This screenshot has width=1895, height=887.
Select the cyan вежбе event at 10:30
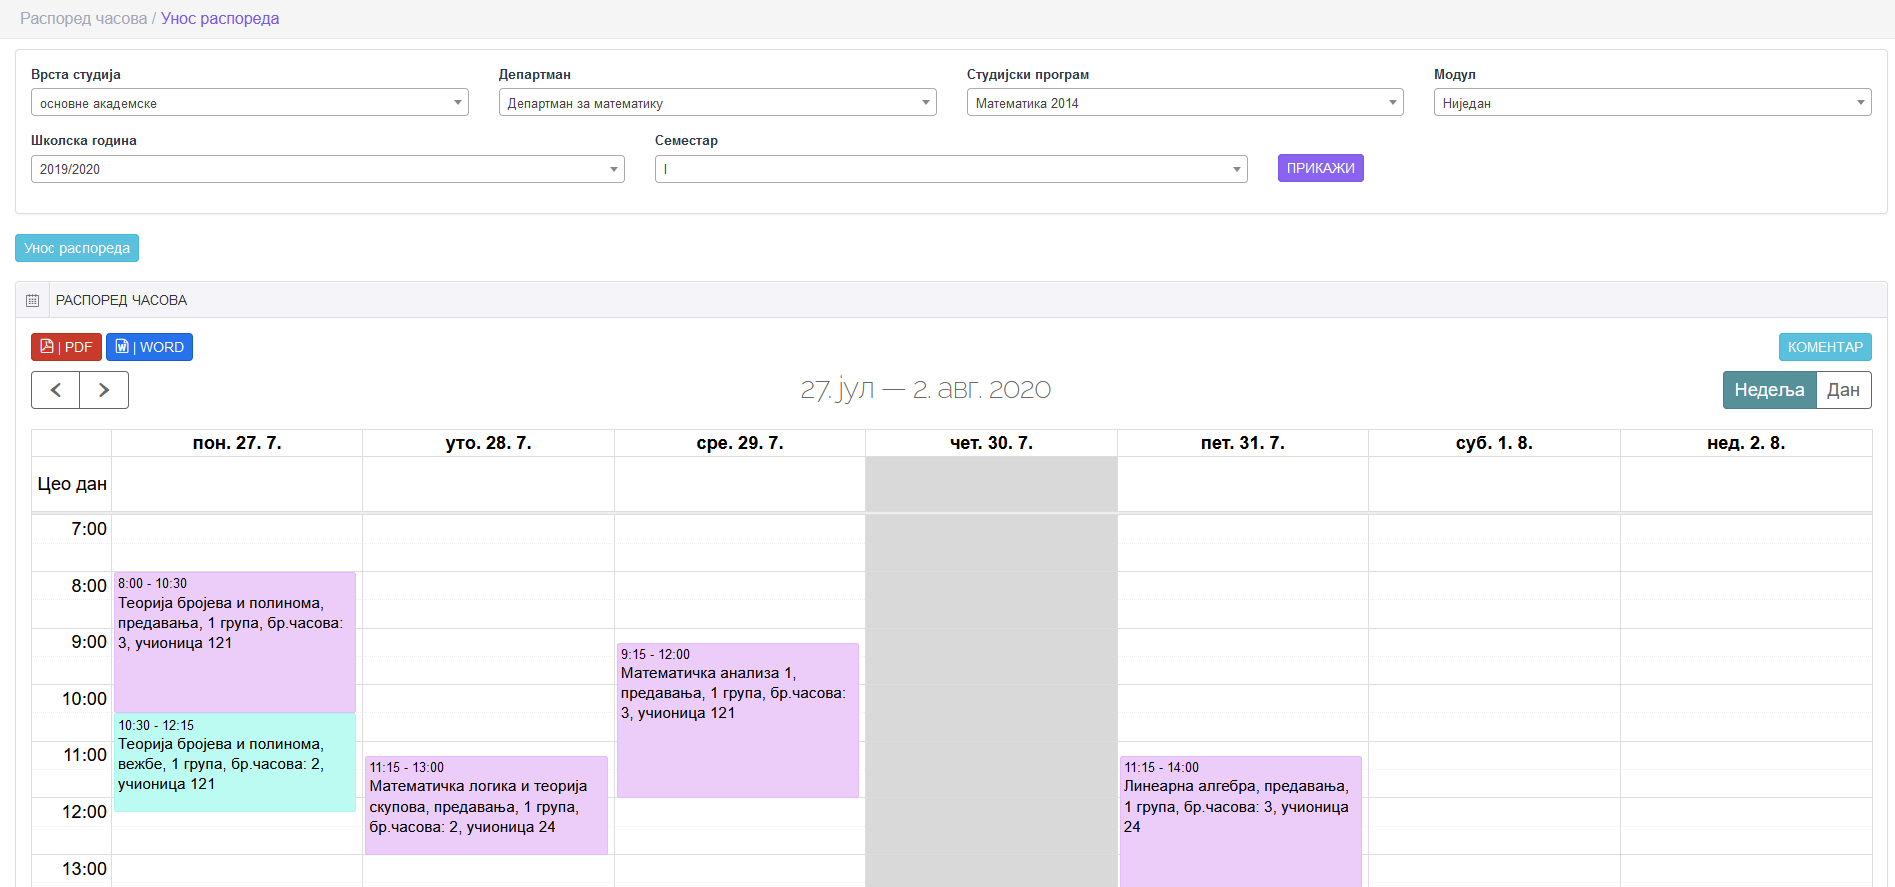tap(235, 762)
